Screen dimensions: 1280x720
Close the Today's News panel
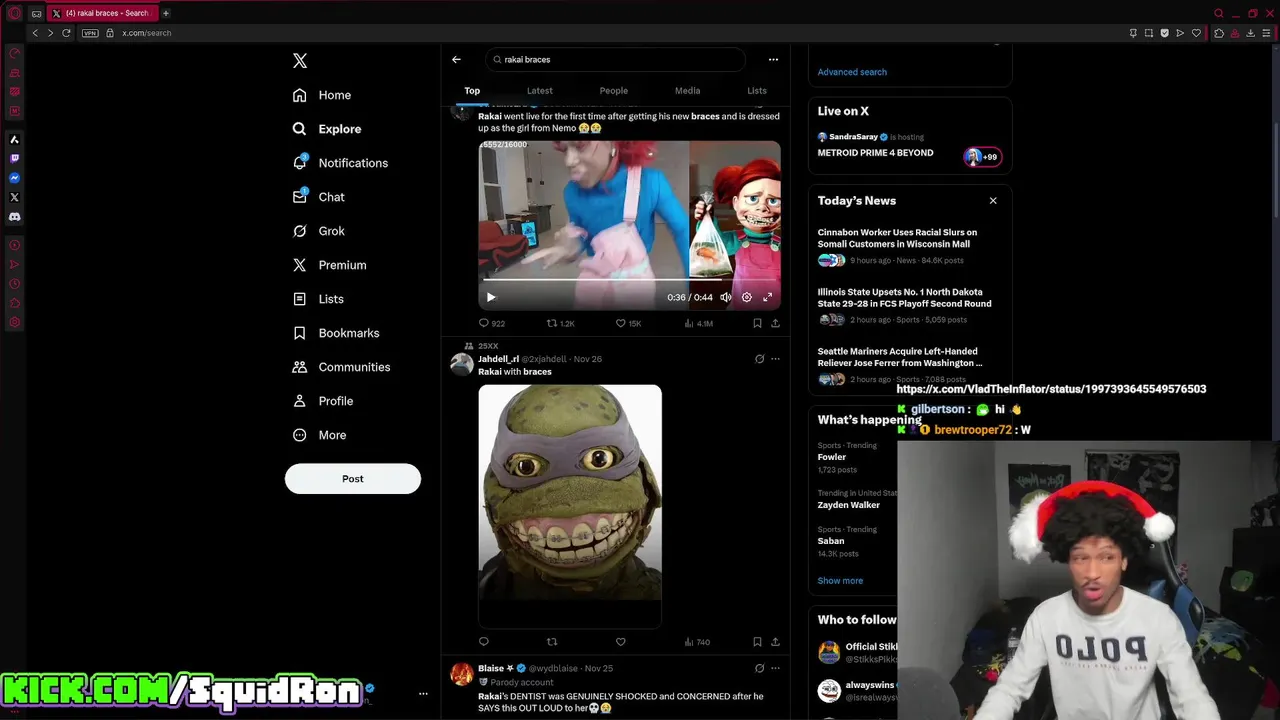tap(993, 201)
